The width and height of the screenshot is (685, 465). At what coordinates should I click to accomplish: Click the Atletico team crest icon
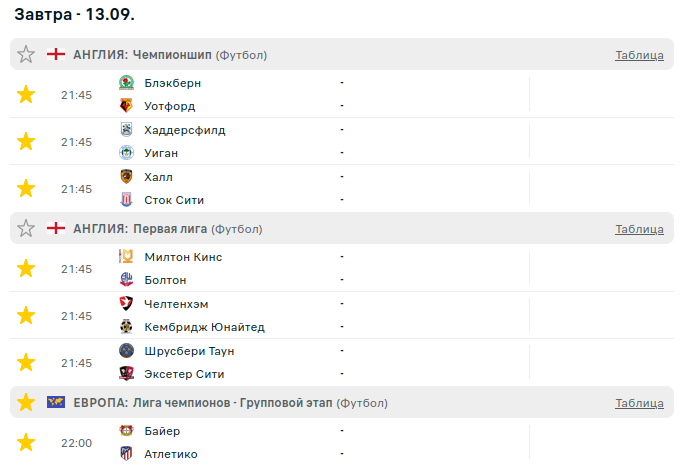pyautogui.click(x=127, y=454)
